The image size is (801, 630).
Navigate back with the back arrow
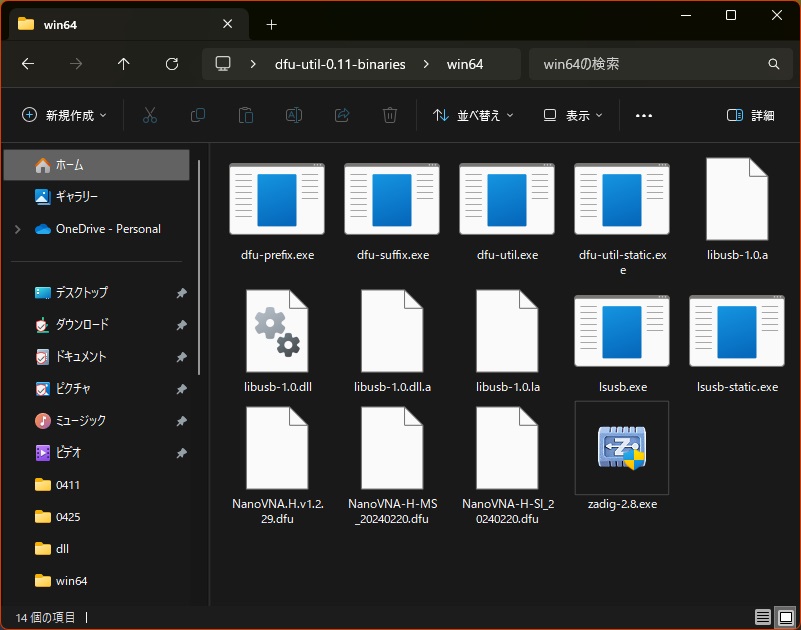(x=28, y=64)
